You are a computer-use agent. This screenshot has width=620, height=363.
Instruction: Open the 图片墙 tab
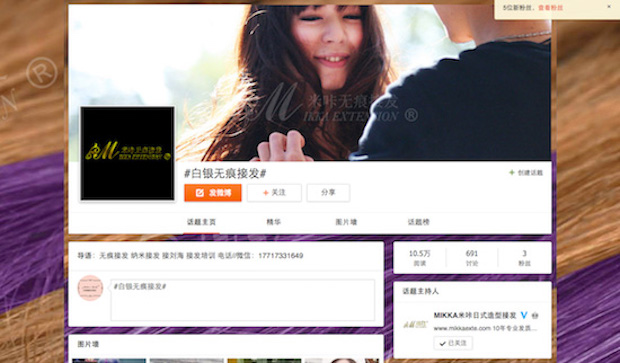[x=346, y=222]
